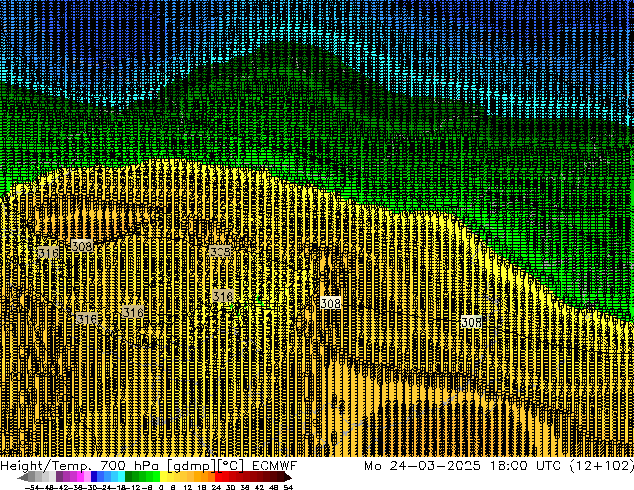Pick the darkest green legend swatch
Viewport: 634px width, 490px height.
[129, 476]
